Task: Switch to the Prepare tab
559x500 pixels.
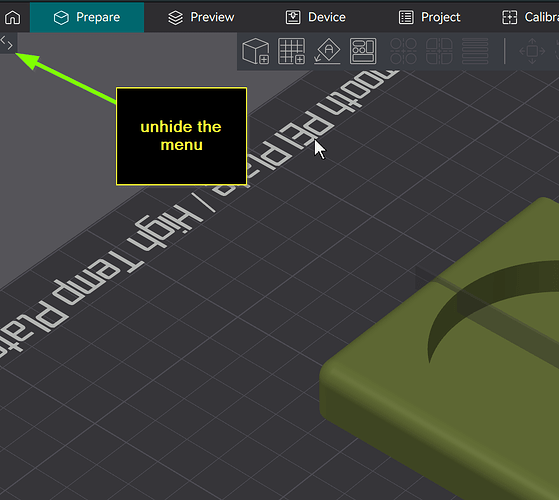Action: pyautogui.click(x=87, y=17)
